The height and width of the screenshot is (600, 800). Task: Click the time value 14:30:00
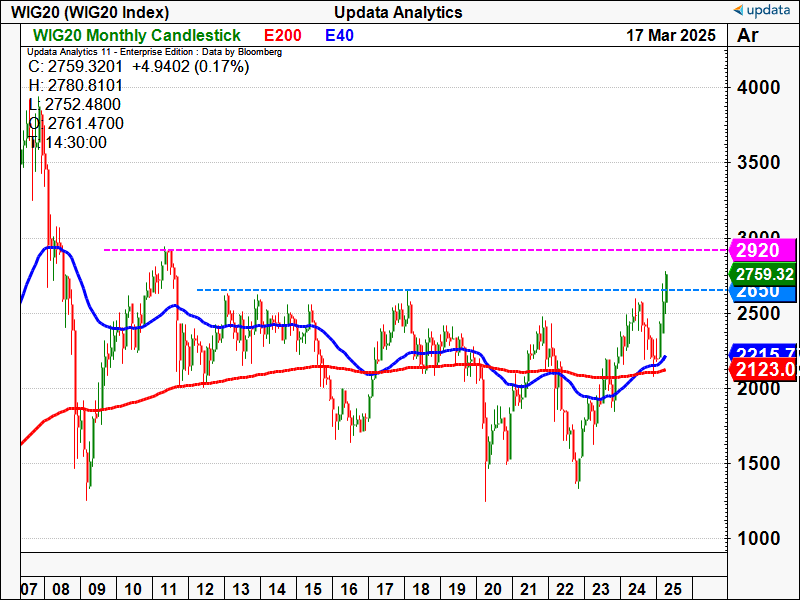(x=76, y=142)
